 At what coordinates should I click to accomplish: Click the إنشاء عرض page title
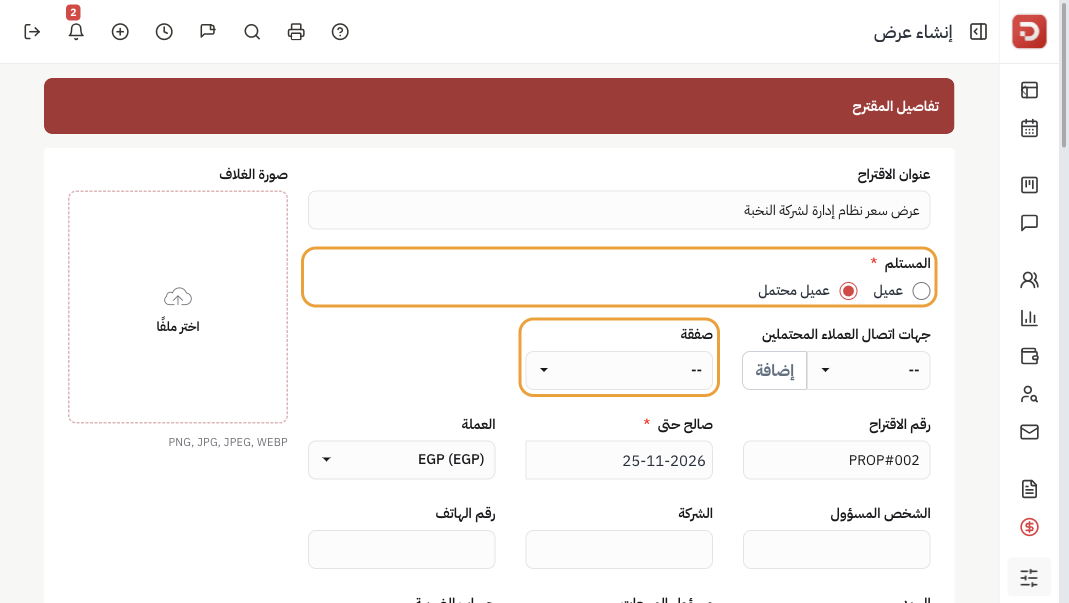(x=913, y=32)
